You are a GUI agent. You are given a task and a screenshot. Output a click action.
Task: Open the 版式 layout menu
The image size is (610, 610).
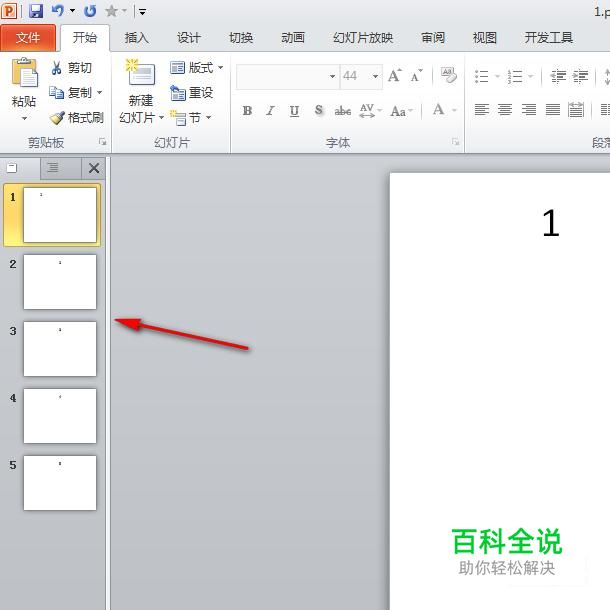coord(196,68)
